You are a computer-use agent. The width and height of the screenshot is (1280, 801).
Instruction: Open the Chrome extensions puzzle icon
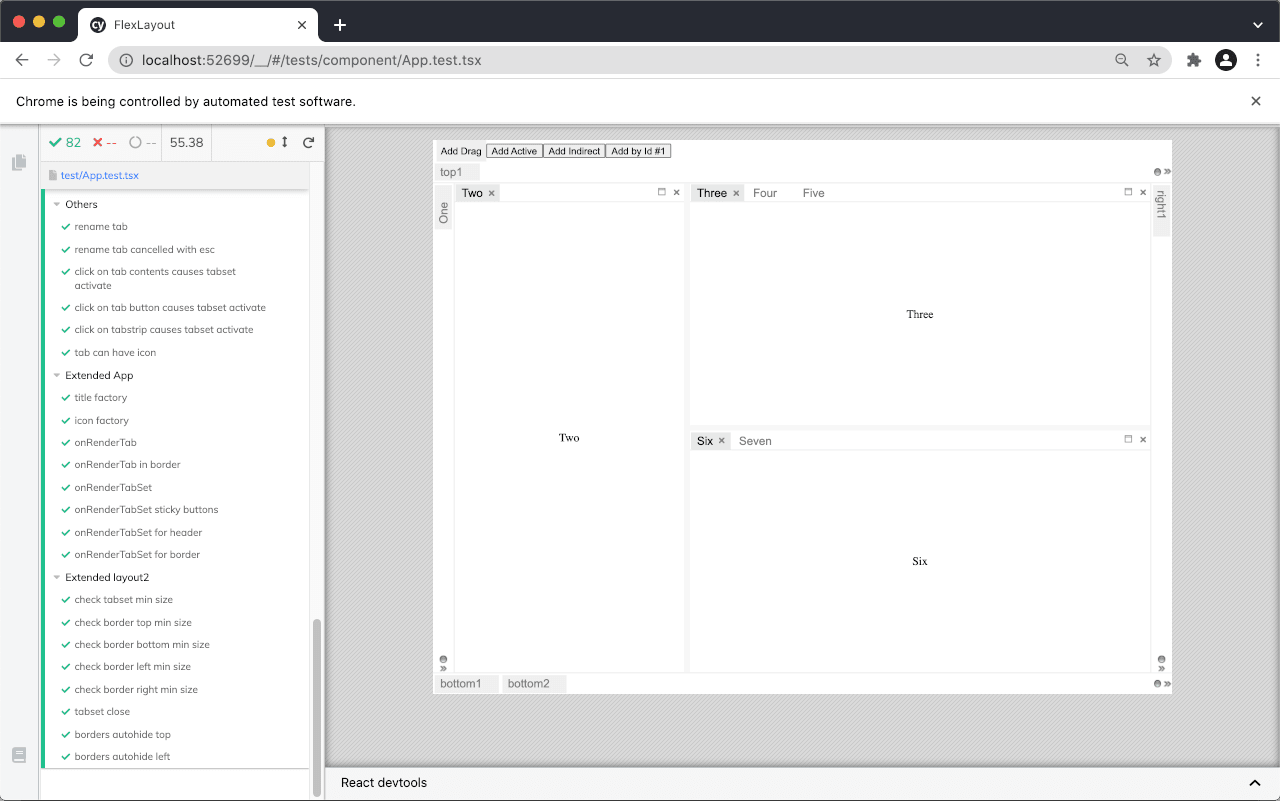pyautogui.click(x=1194, y=60)
